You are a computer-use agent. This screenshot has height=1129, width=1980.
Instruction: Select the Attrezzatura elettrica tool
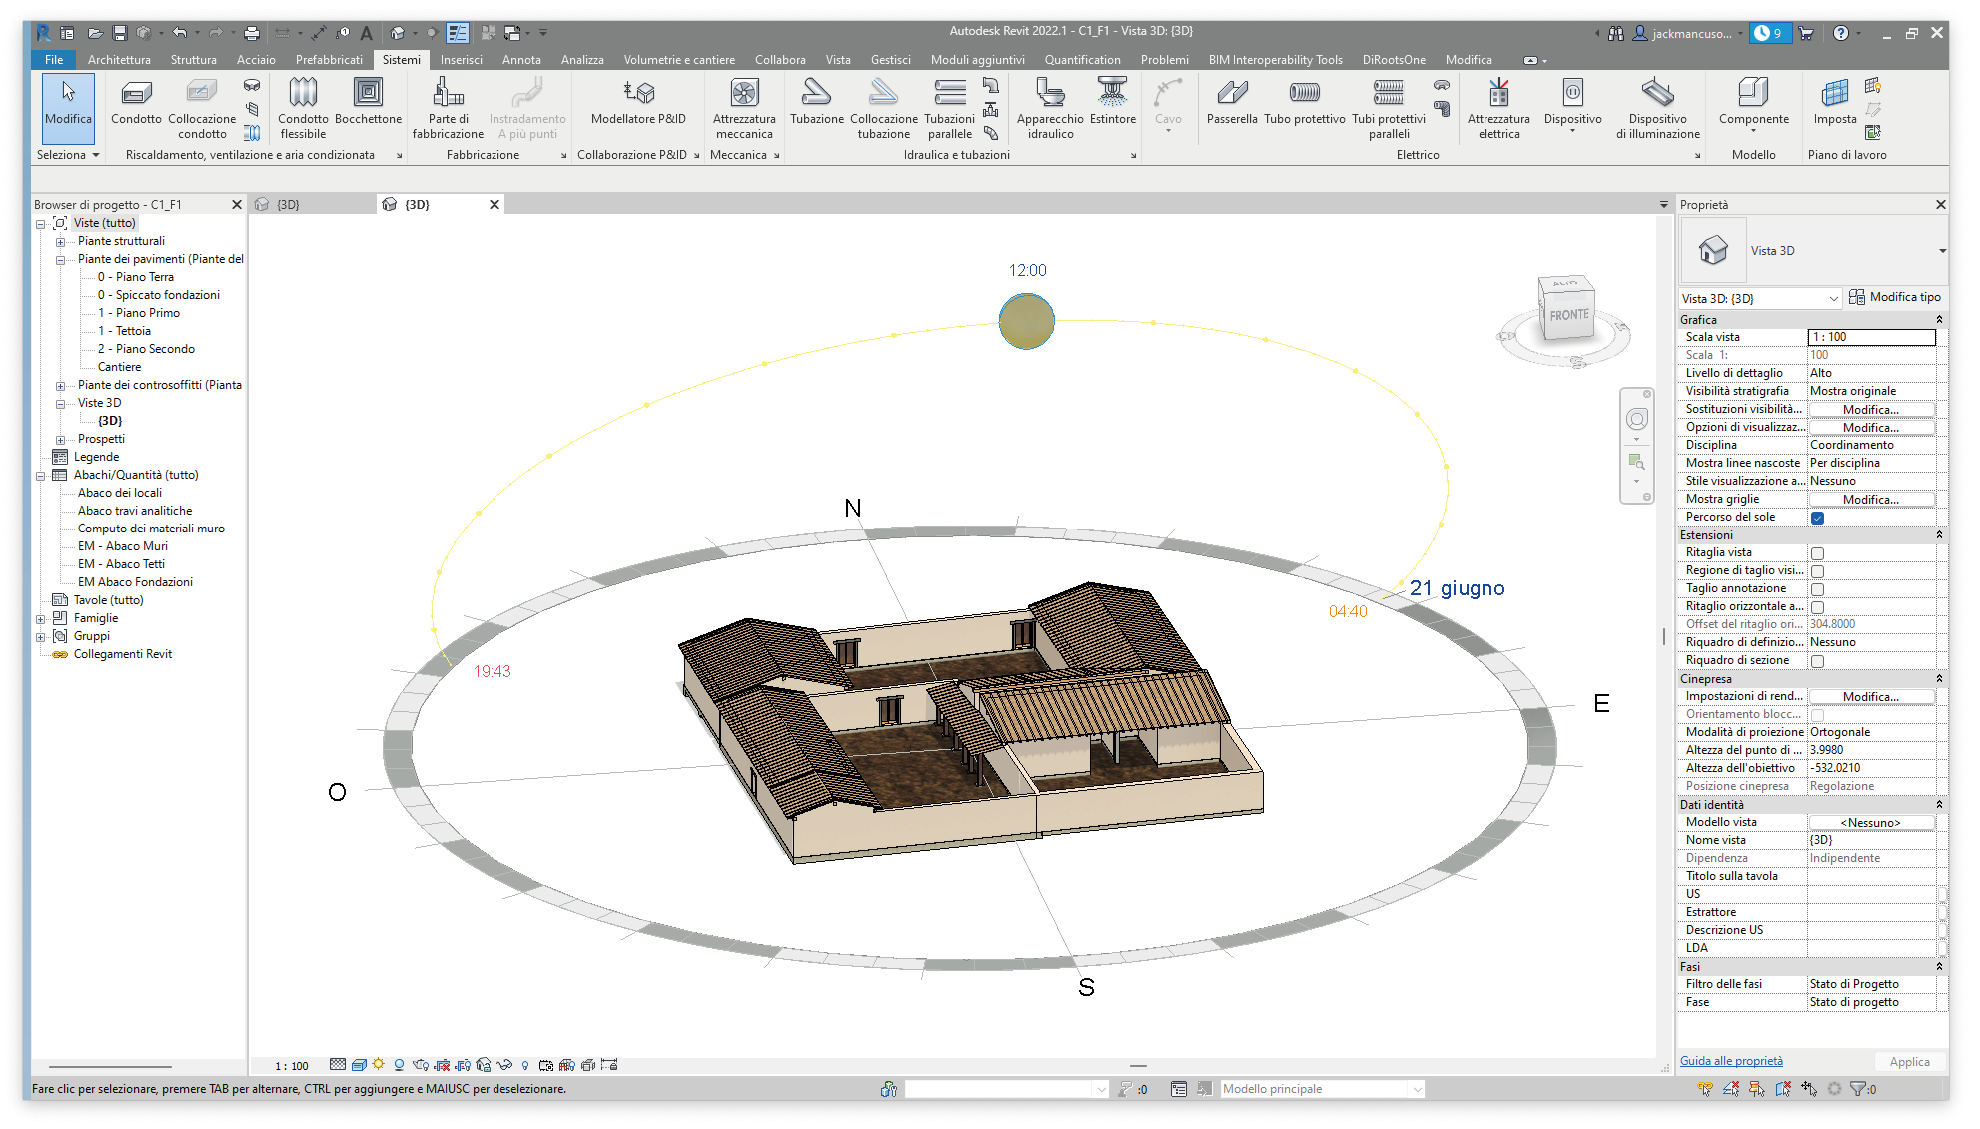pyautogui.click(x=1498, y=110)
